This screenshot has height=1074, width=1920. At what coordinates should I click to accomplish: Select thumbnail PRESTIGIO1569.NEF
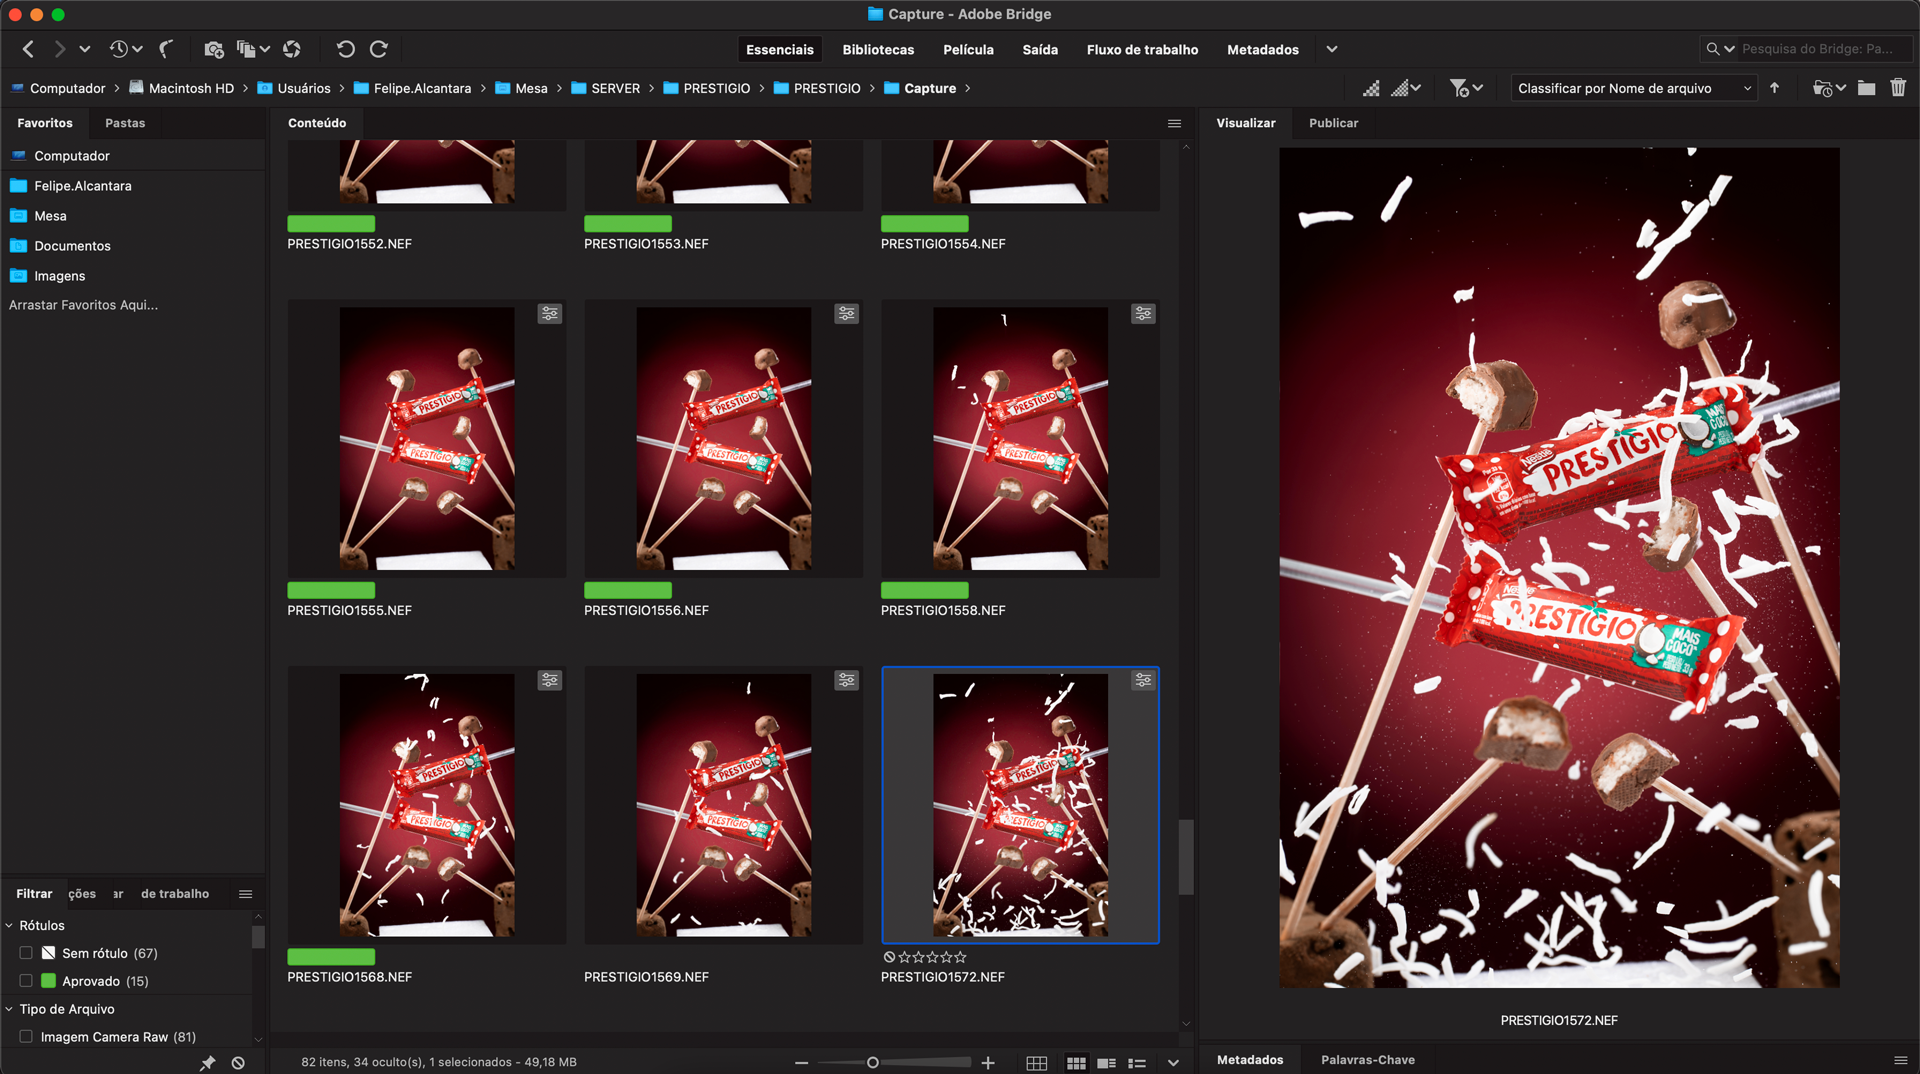[x=724, y=805]
